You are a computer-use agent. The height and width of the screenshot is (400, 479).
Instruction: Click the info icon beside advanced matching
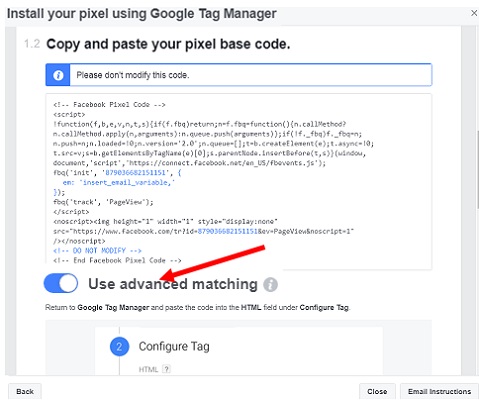270,284
